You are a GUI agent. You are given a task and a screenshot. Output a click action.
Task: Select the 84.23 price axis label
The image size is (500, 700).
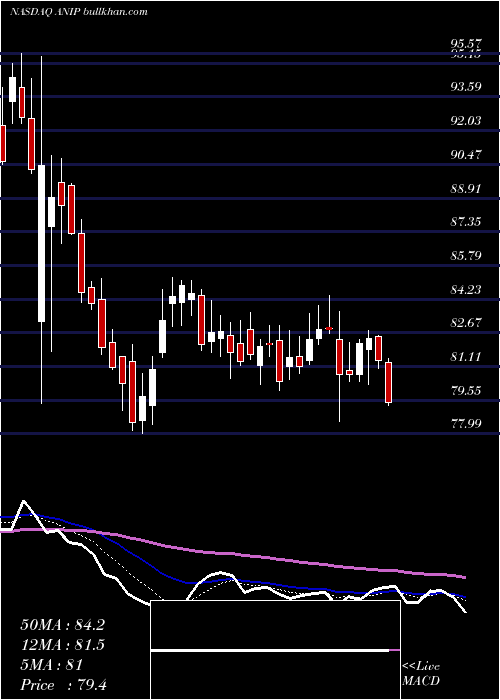click(466, 290)
